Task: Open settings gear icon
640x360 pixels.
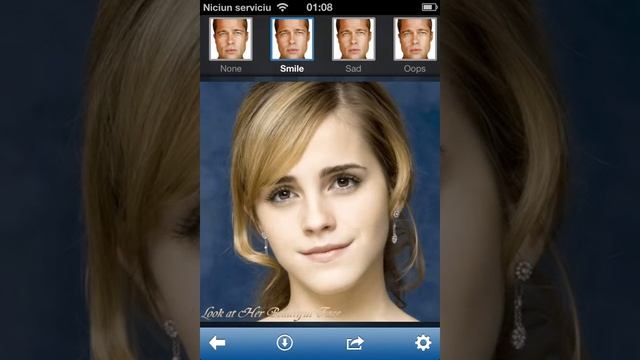Action: [x=423, y=343]
